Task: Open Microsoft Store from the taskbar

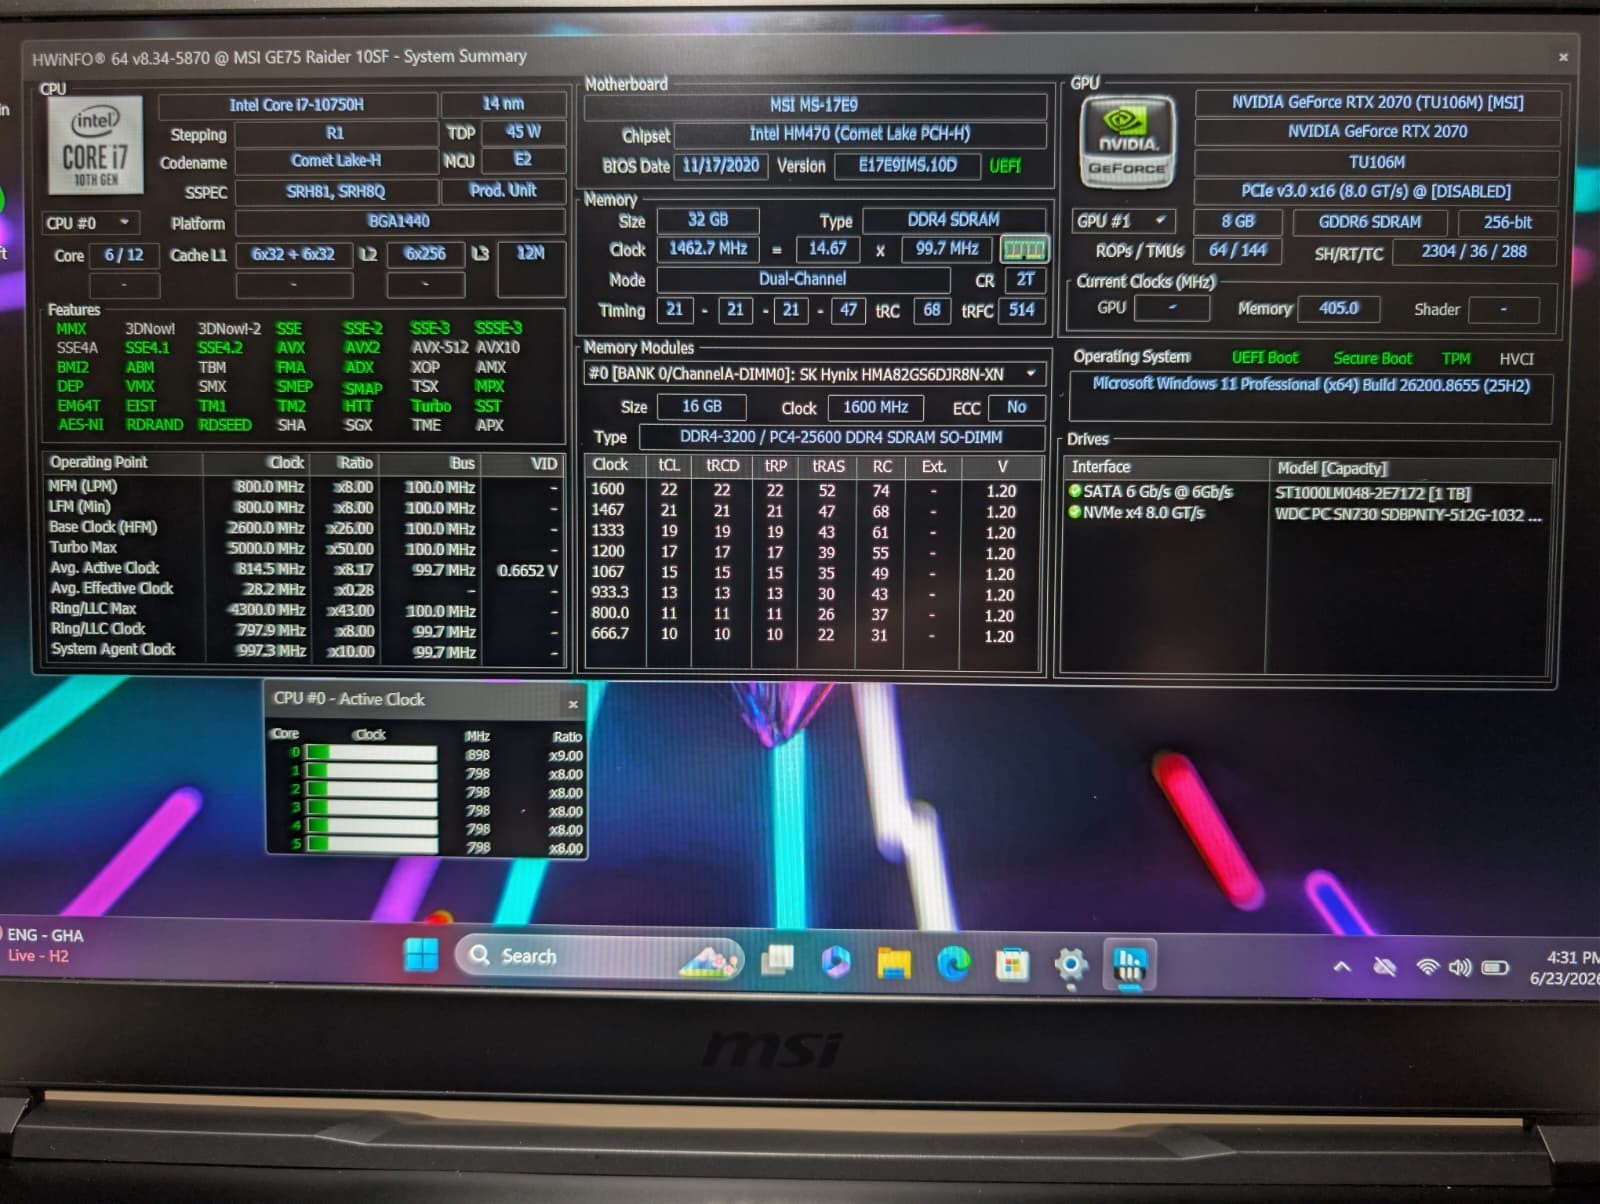Action: (1012, 965)
